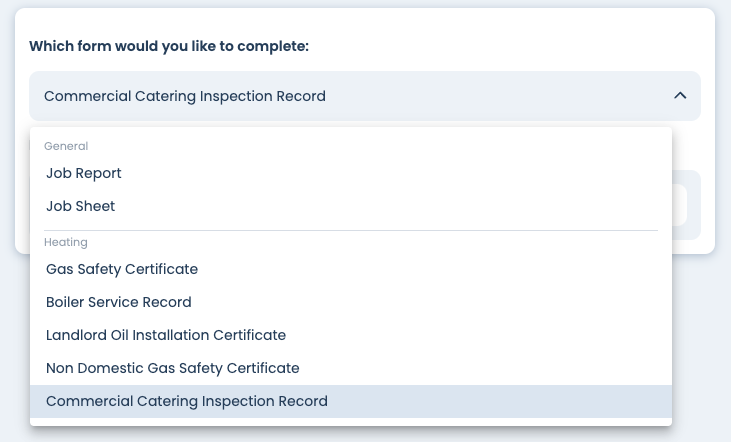Viewport: 731px width, 442px height.
Task: Click the empty space right of Gas Safety Certificate row
Action: (x=450, y=269)
